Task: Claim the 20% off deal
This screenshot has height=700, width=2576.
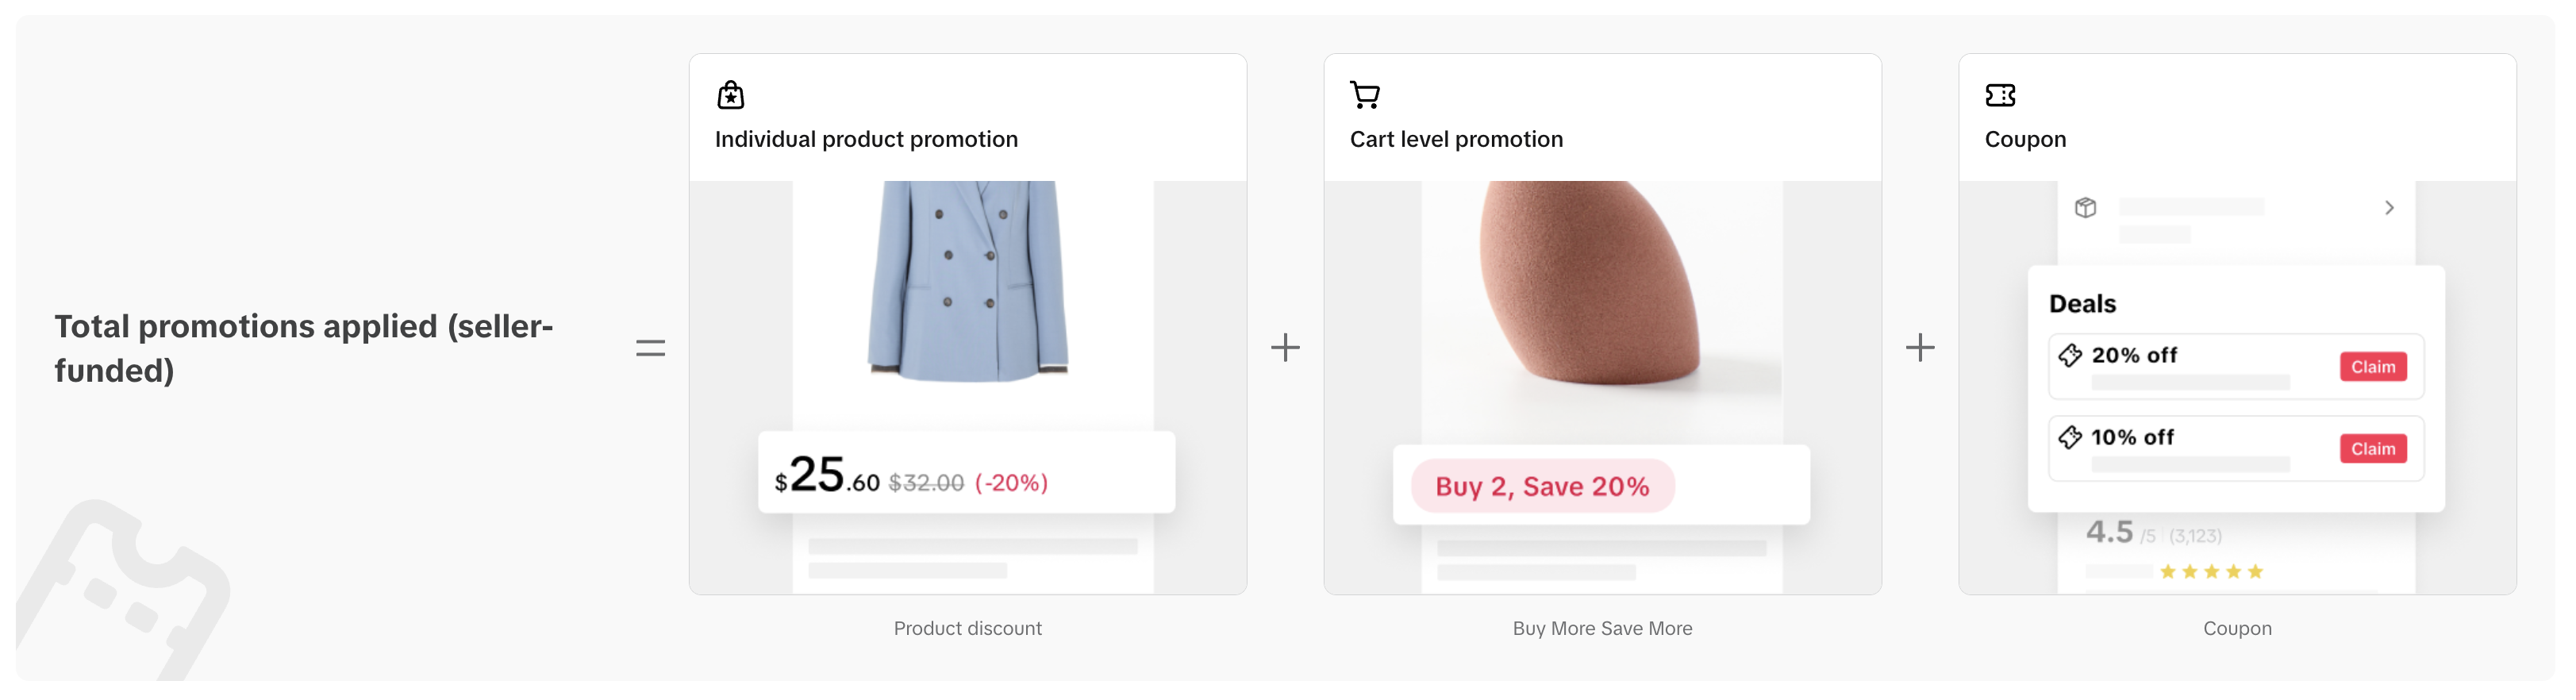Action: click(2372, 367)
